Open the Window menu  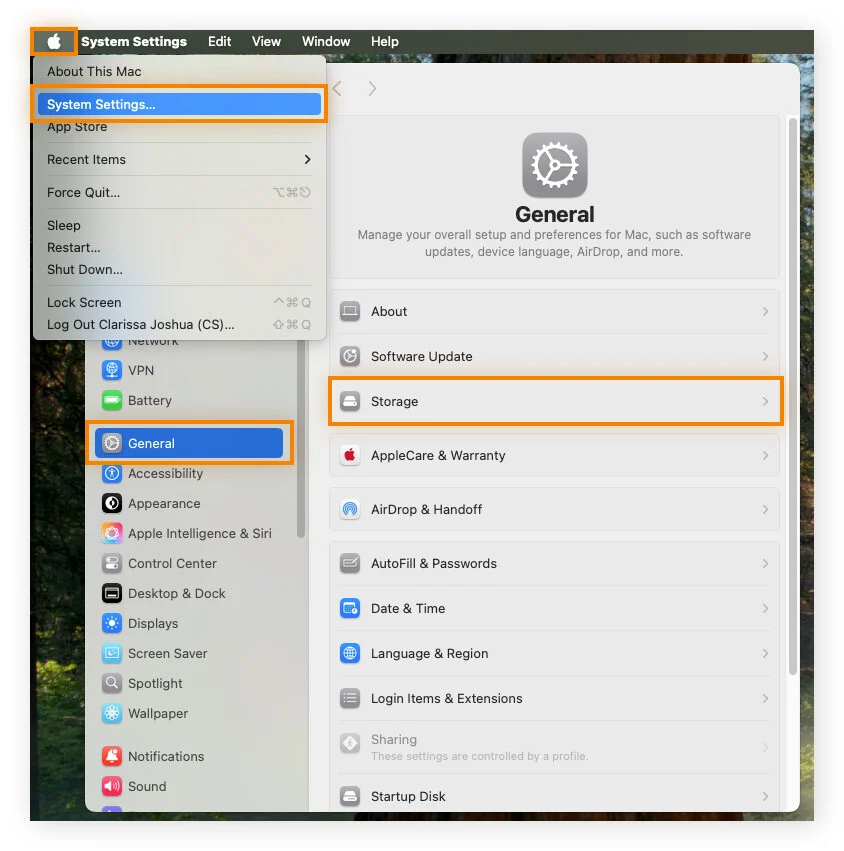[325, 41]
